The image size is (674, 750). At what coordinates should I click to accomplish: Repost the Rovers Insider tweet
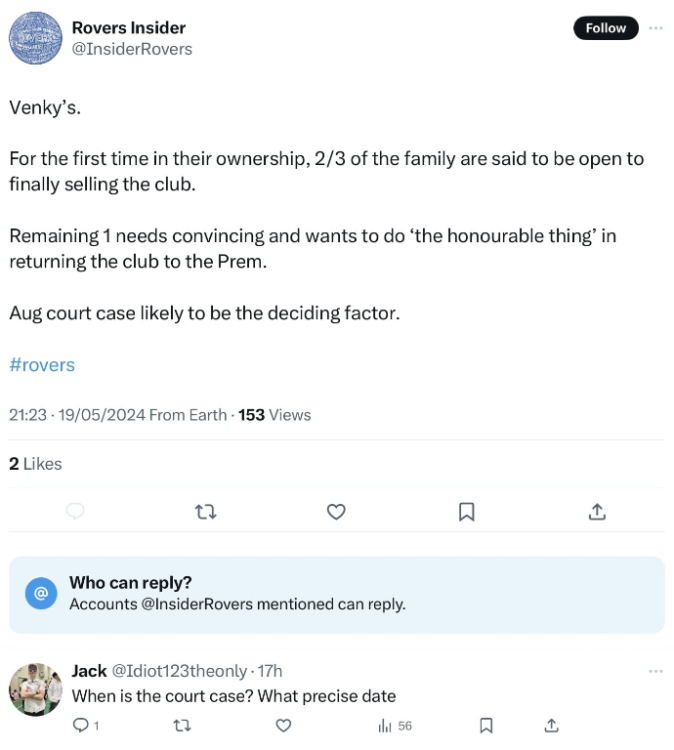click(x=204, y=512)
